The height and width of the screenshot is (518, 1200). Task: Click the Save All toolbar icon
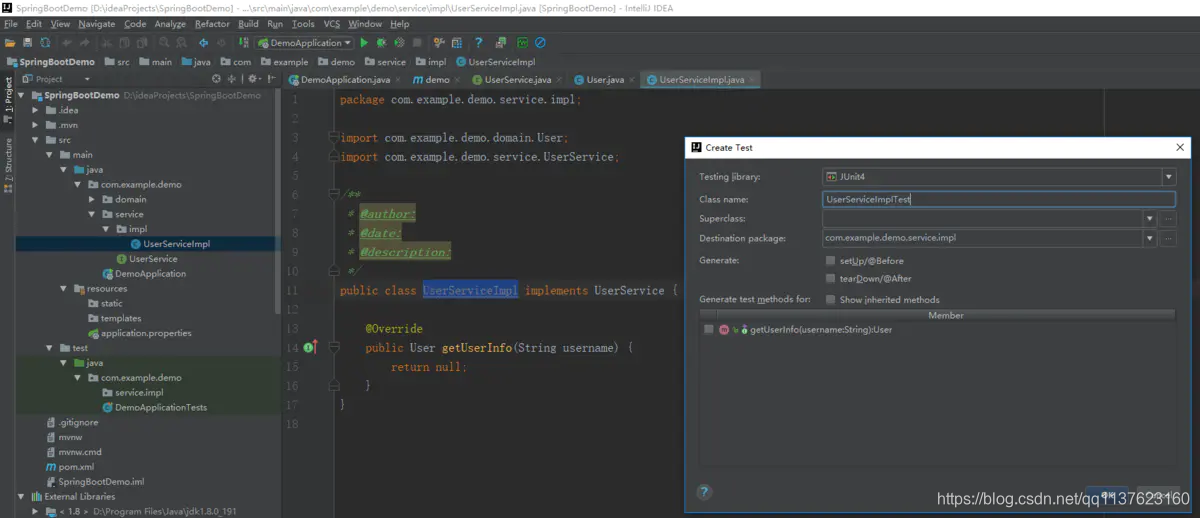coord(29,43)
